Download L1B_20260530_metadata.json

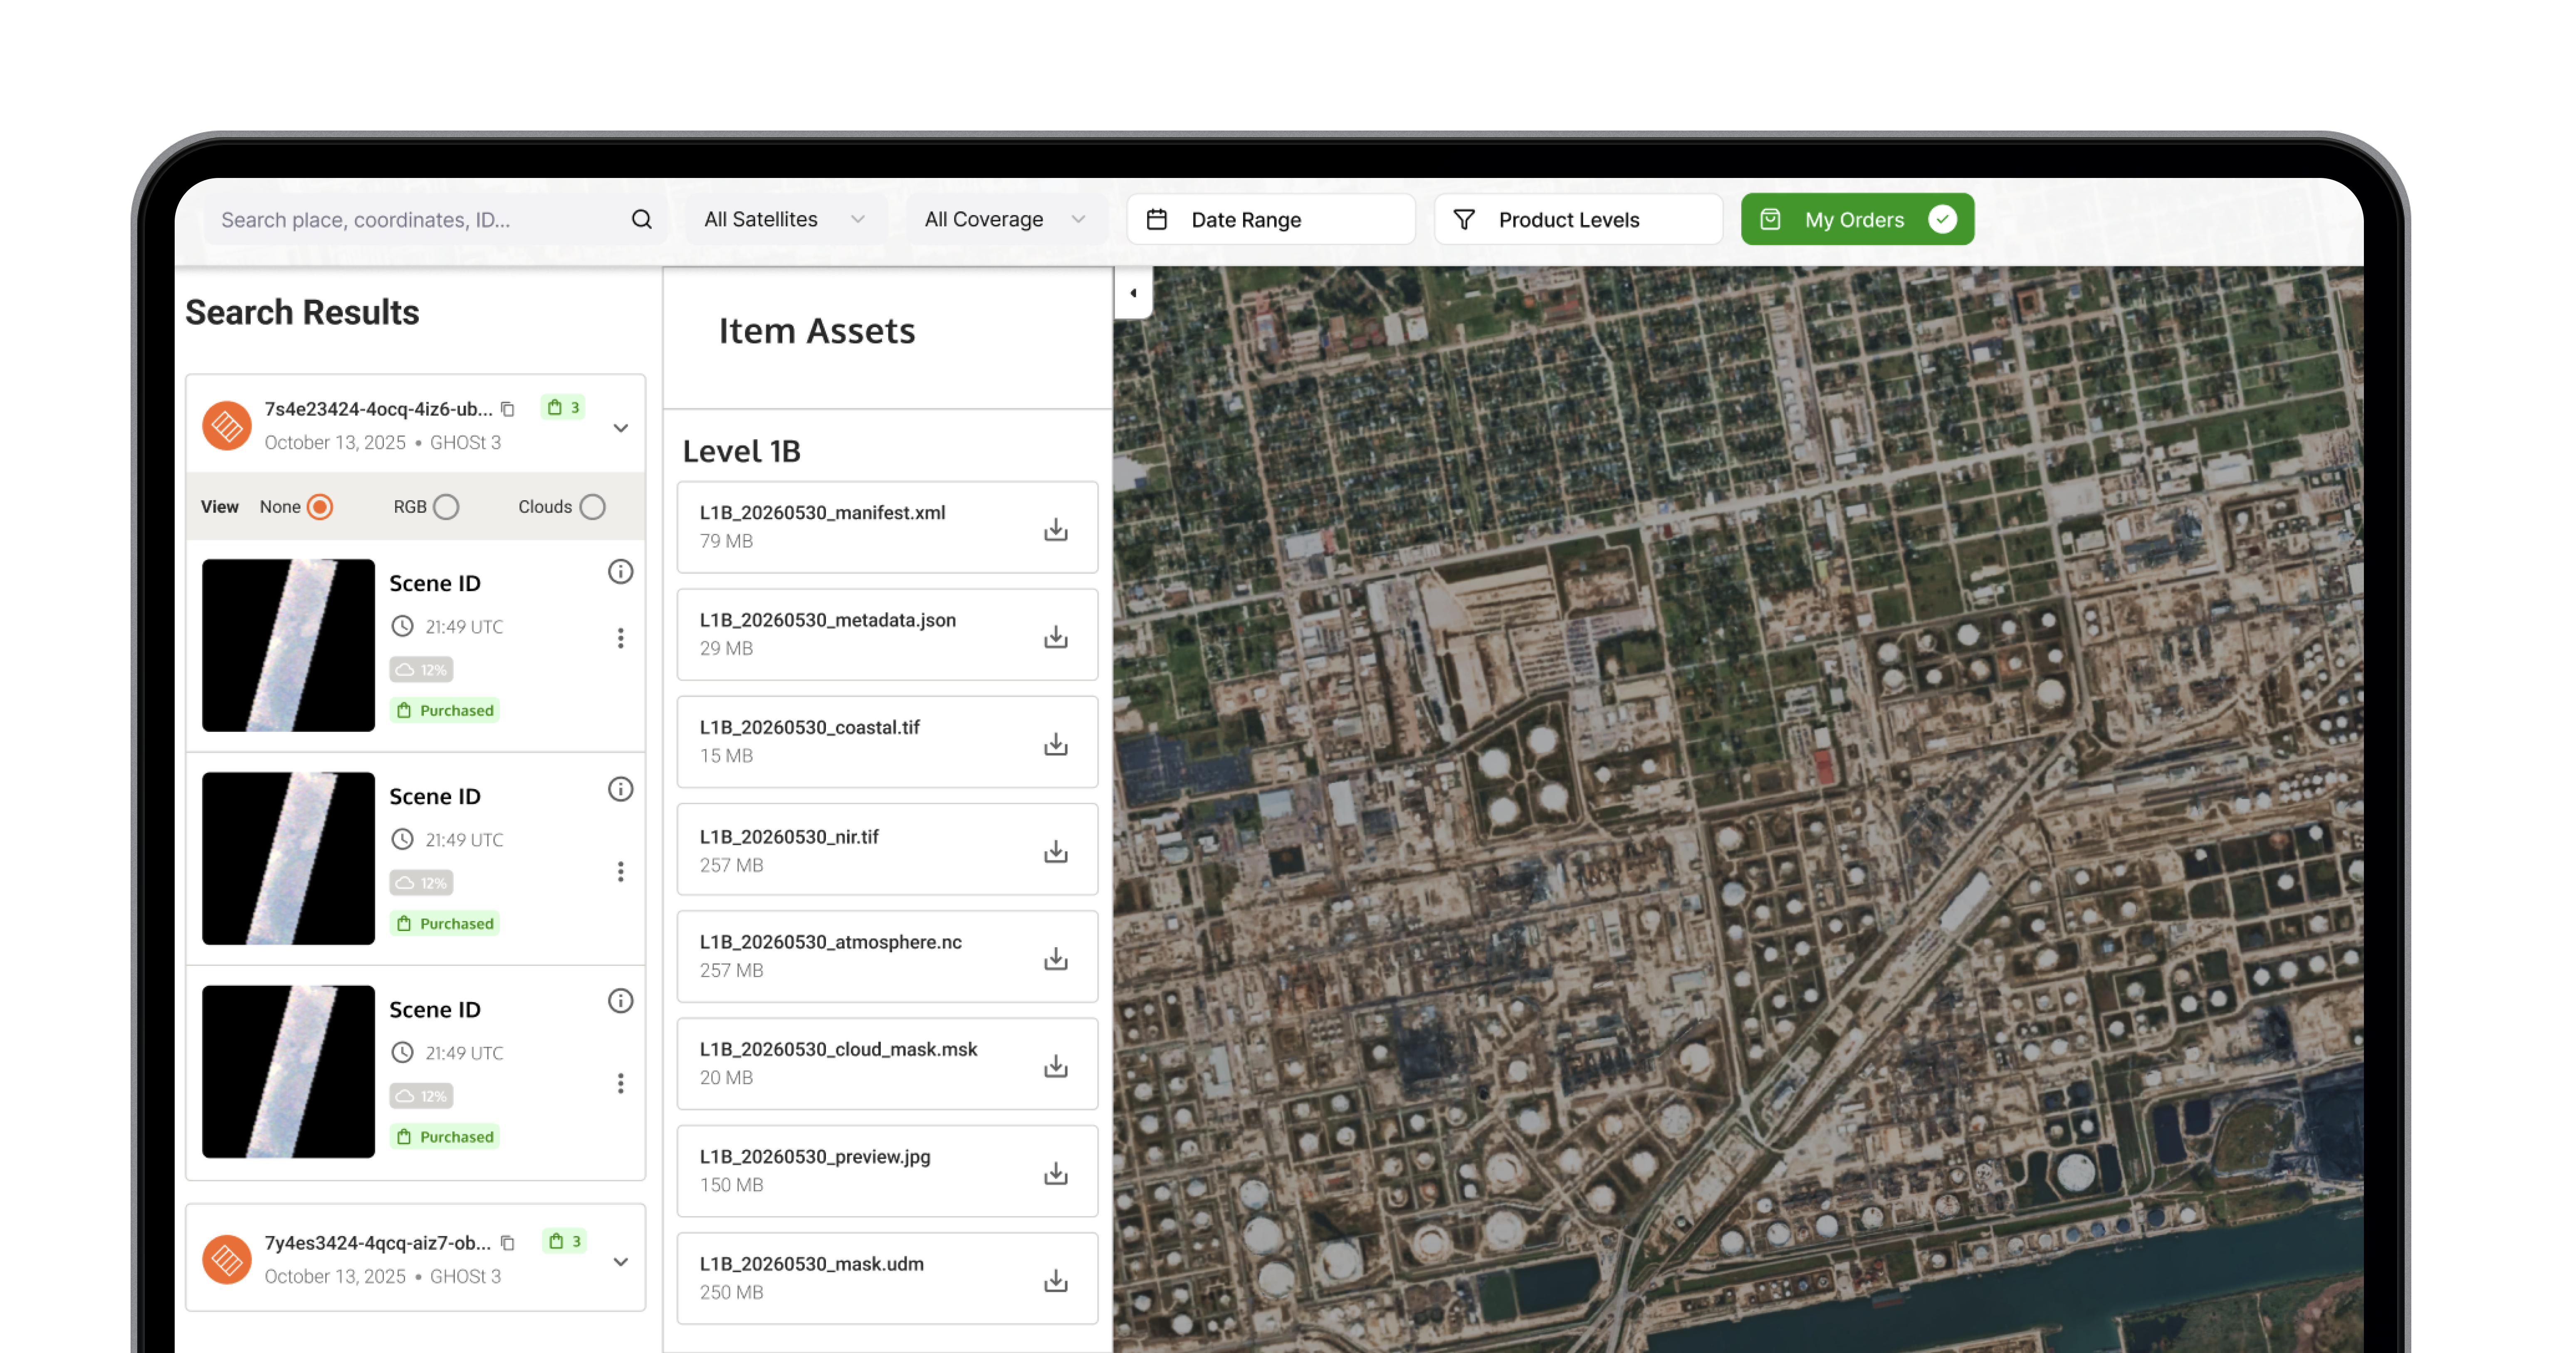[x=1056, y=636]
